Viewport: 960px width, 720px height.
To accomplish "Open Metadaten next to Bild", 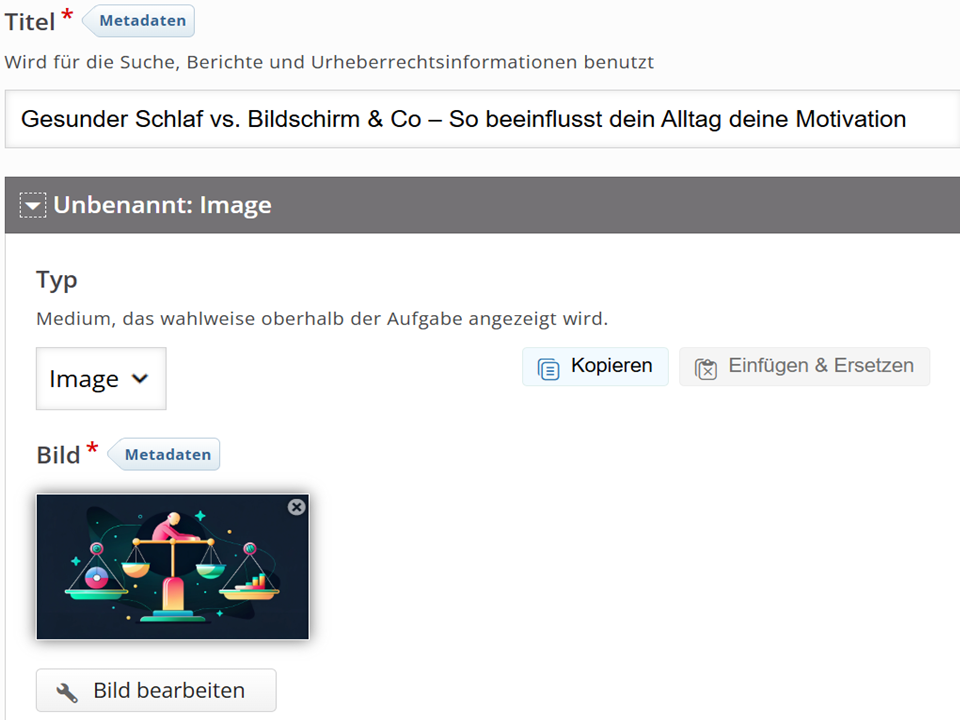I will [167, 455].
